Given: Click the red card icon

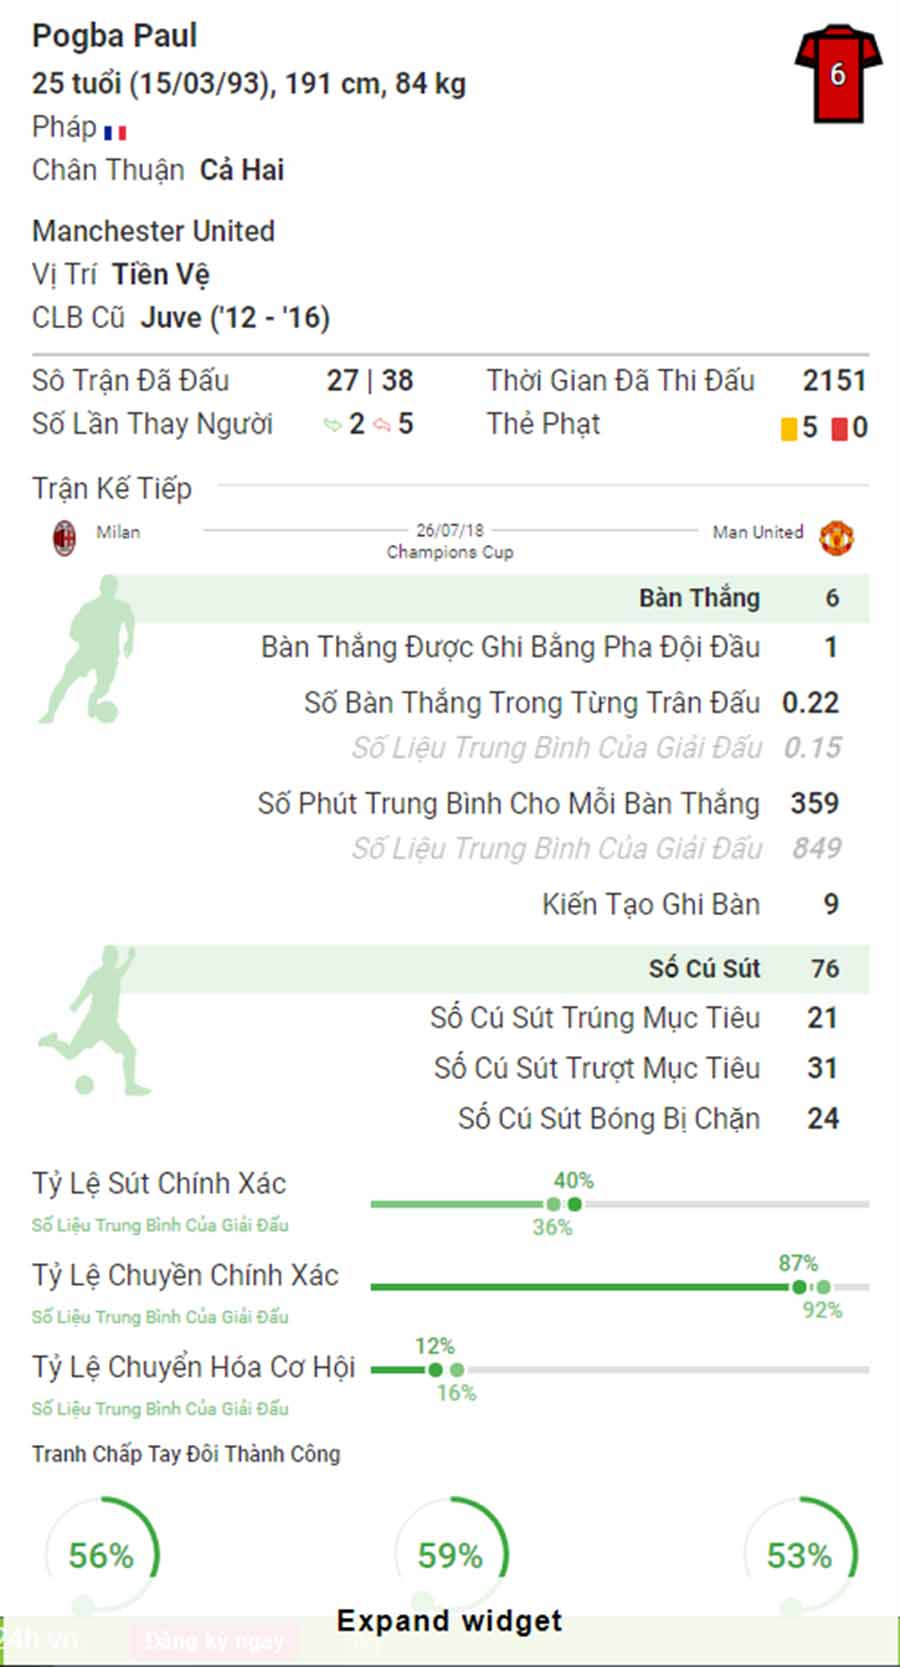Looking at the screenshot, I should point(839,429).
